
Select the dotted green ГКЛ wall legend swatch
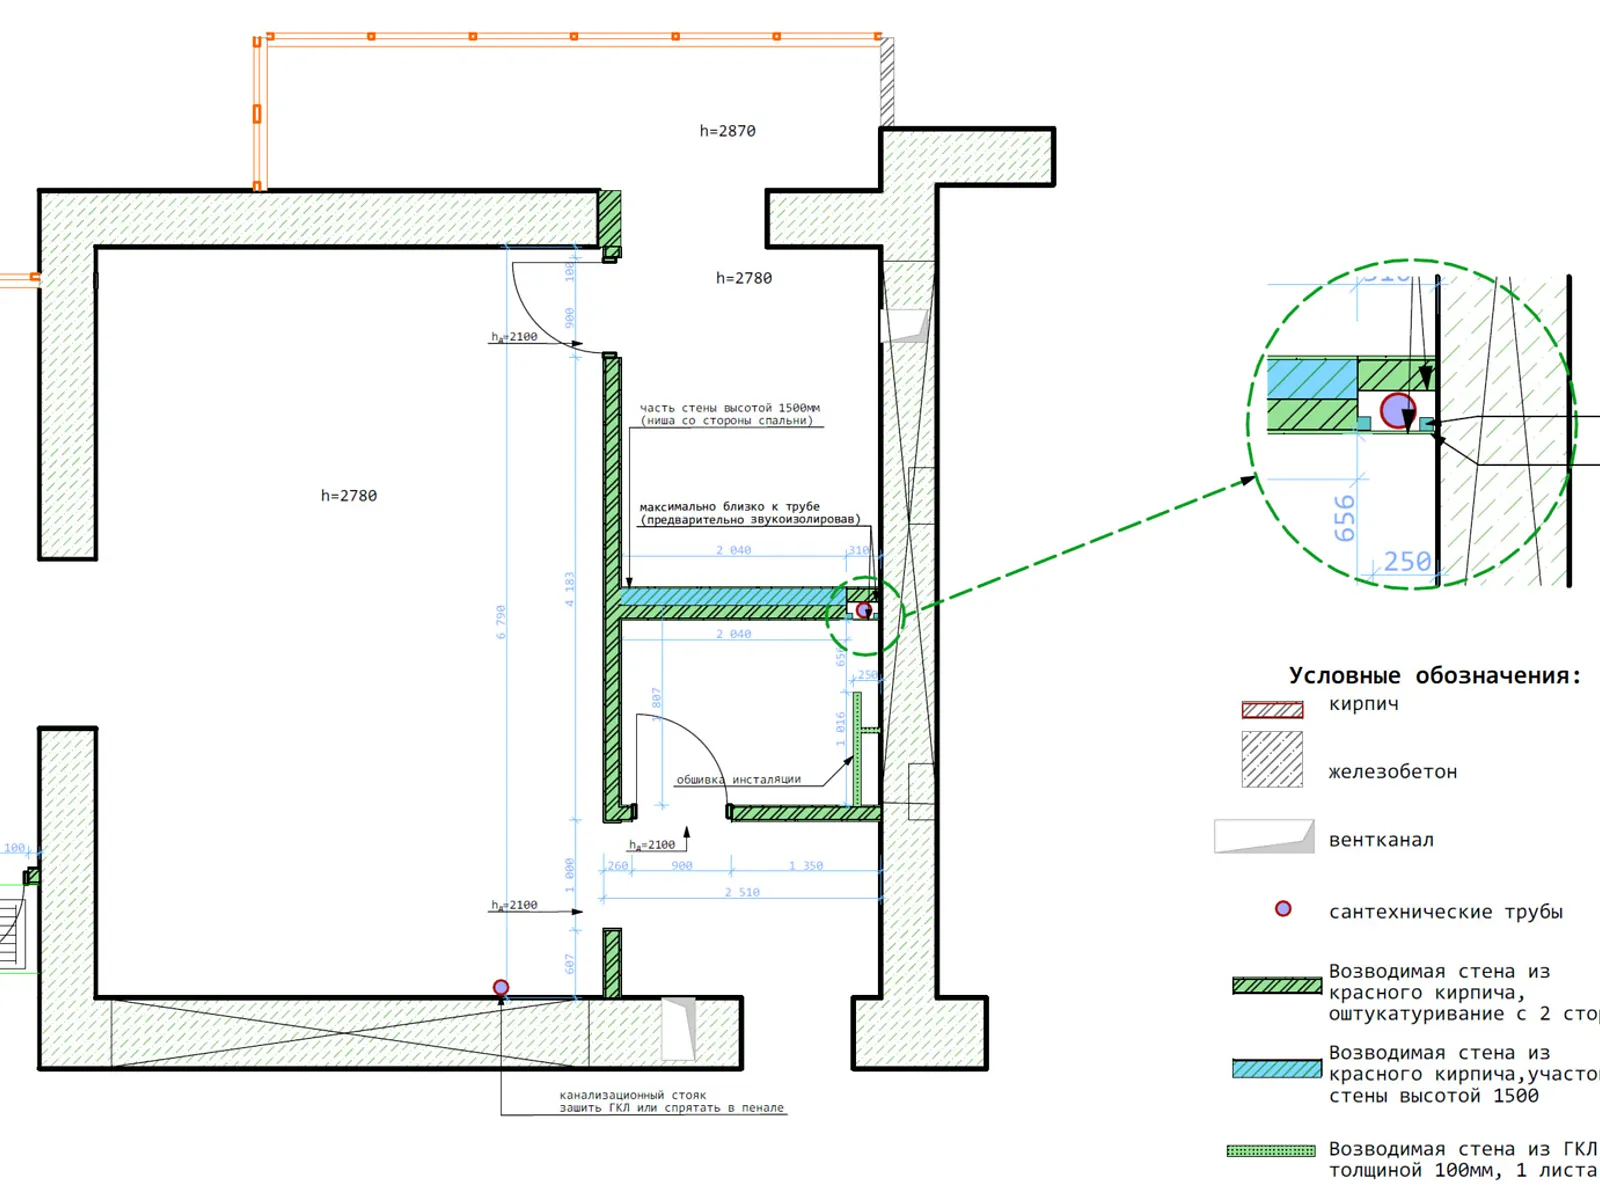pos(1271,1151)
